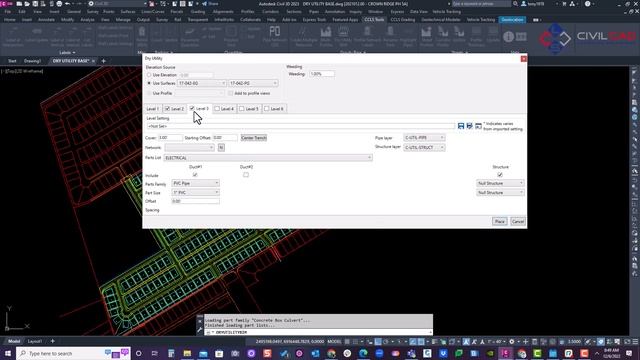The image size is (640, 360).
Task: Click the small button beside Network dropdown
Action: coord(221,147)
